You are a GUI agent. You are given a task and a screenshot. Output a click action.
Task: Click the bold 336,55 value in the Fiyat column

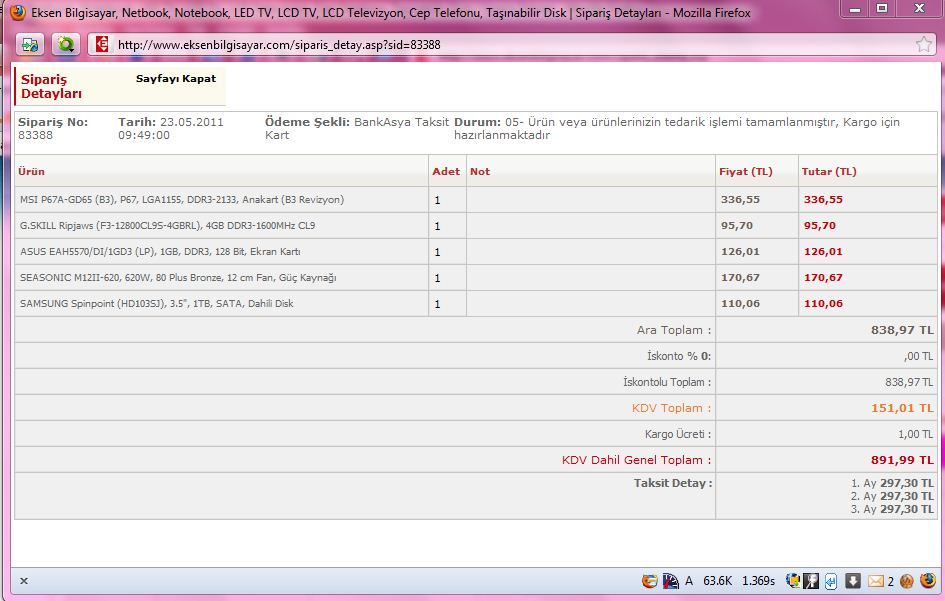click(740, 200)
